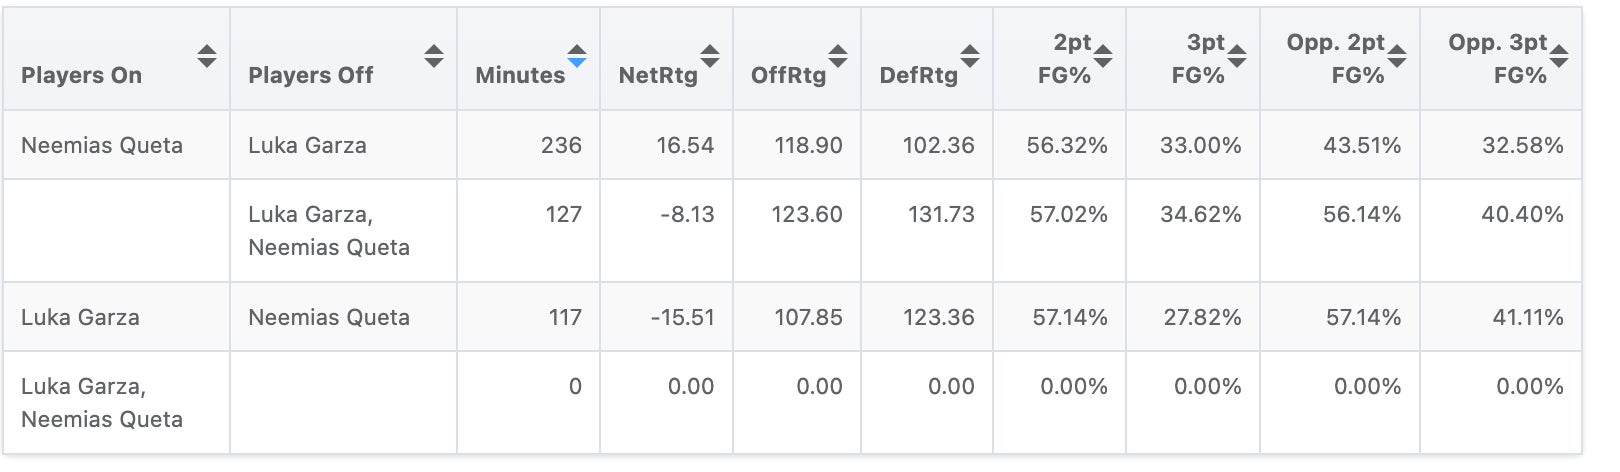The image size is (1620, 472).
Task: Click the 236 minutes cell
Action: [x=561, y=145]
